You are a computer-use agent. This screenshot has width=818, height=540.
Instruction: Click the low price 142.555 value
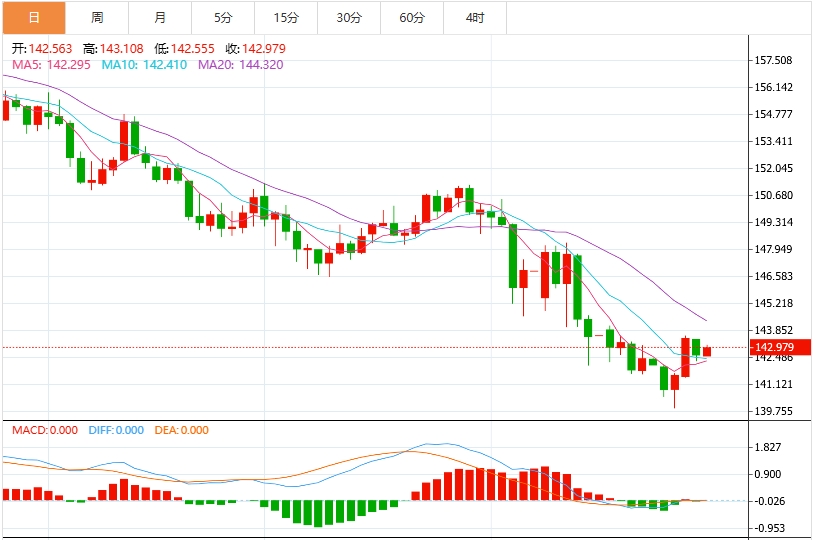tap(193, 49)
